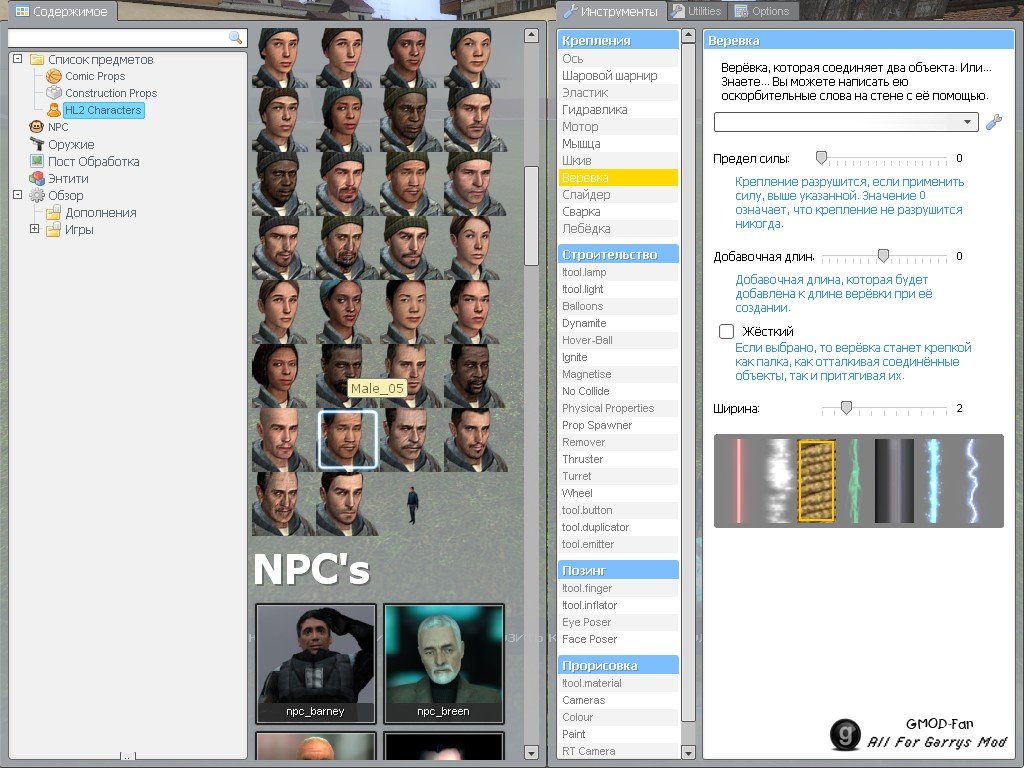Viewport: 1024px width, 768px height.
Task: Open the Comic Props spawn list
Action: (95, 76)
